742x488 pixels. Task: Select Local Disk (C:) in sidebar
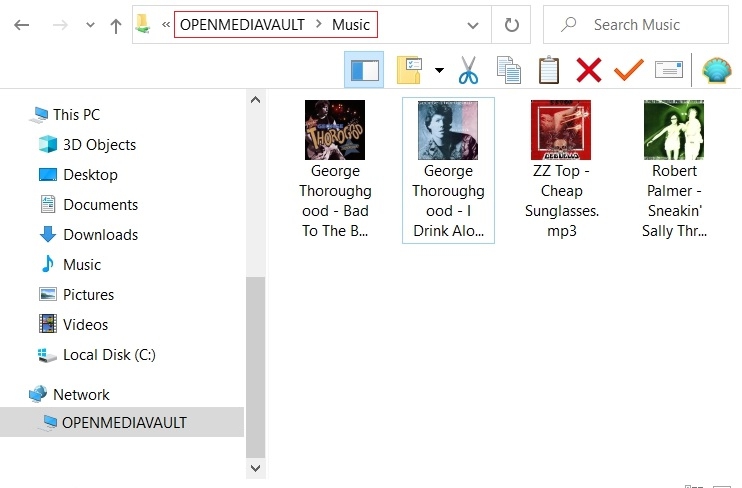tap(108, 354)
